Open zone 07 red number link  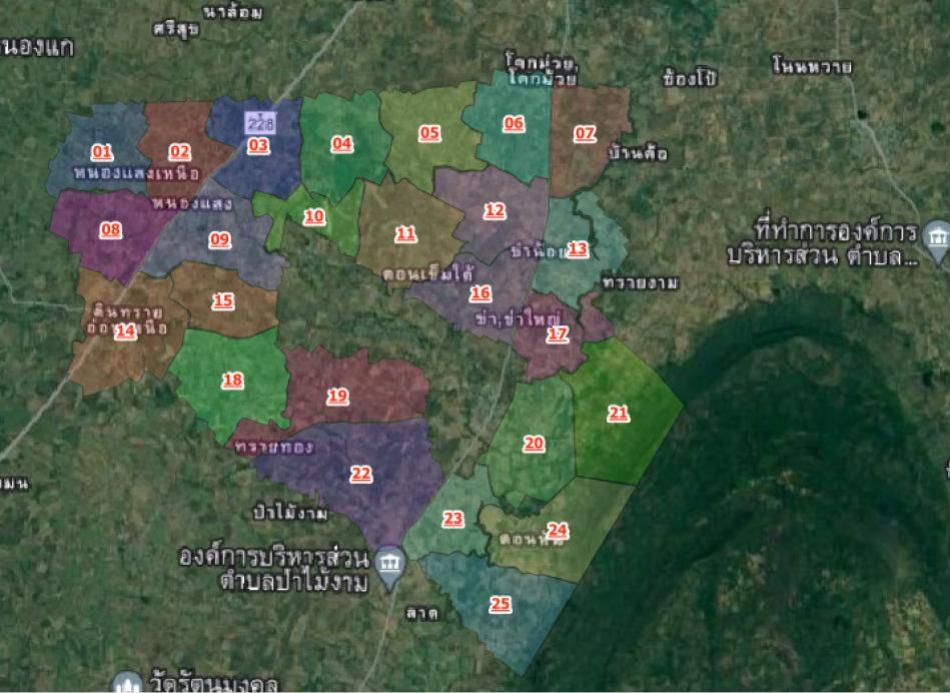pyautogui.click(x=584, y=133)
